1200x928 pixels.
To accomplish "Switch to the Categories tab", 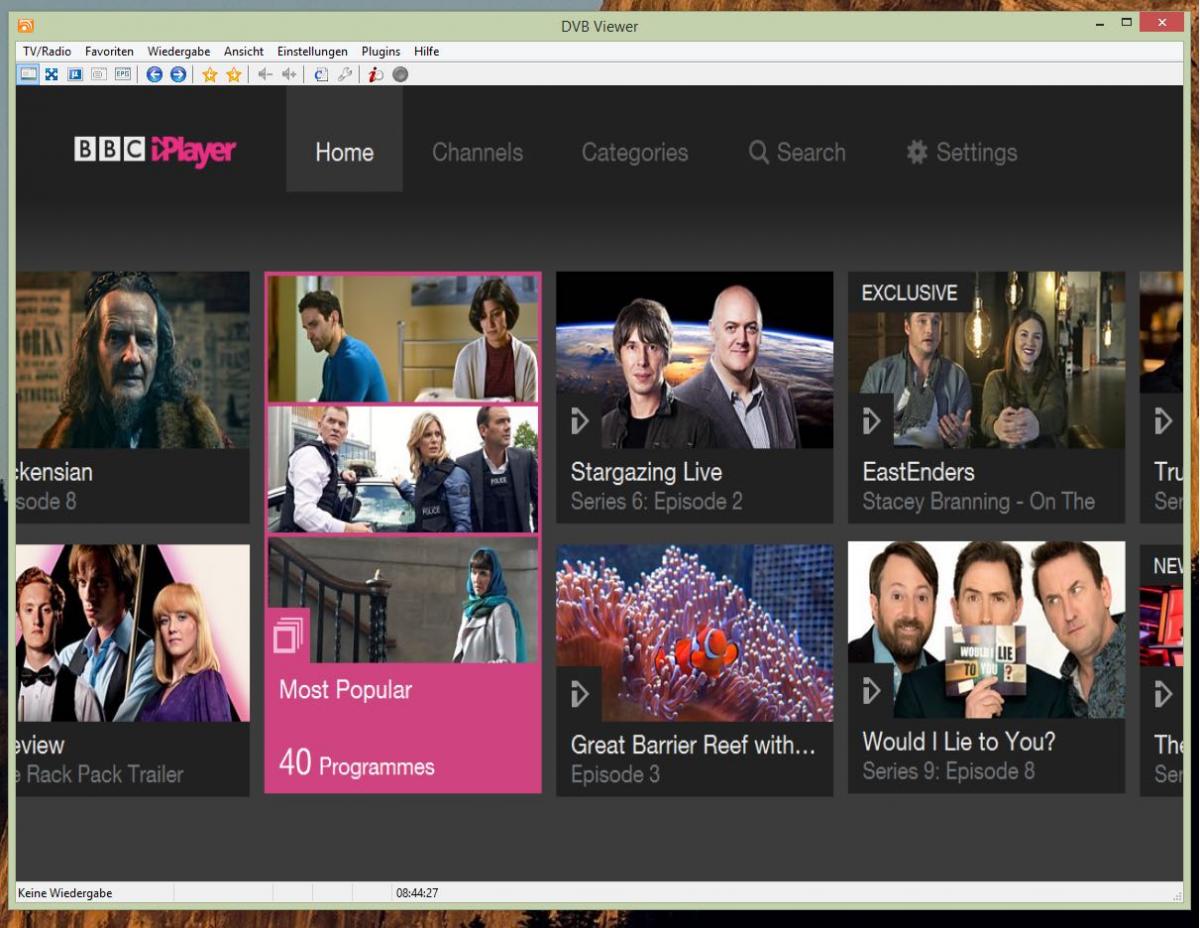I will [635, 152].
